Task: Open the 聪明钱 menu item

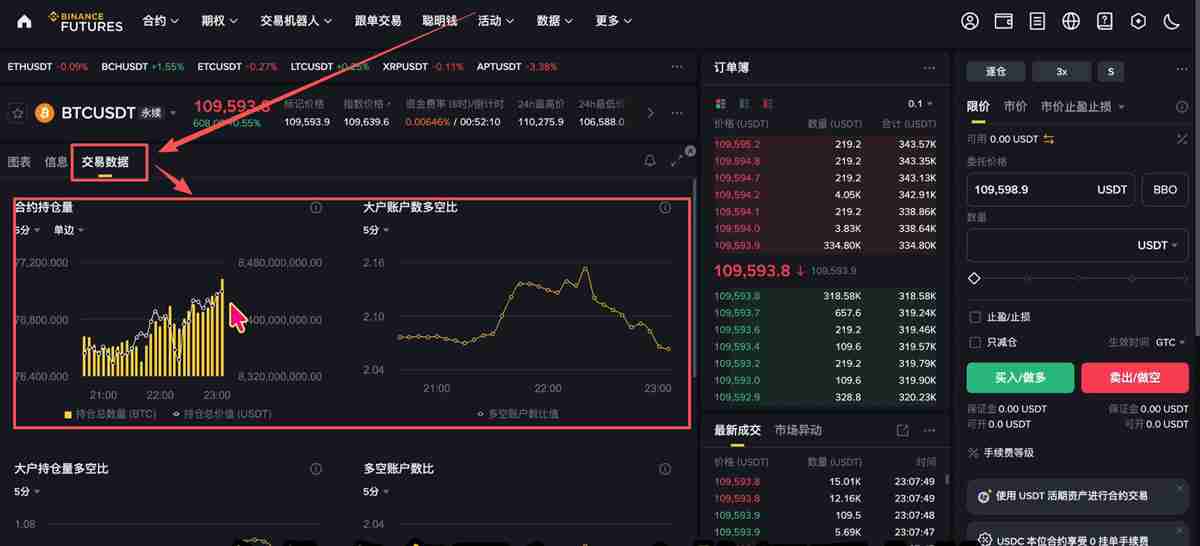Action: click(440, 21)
